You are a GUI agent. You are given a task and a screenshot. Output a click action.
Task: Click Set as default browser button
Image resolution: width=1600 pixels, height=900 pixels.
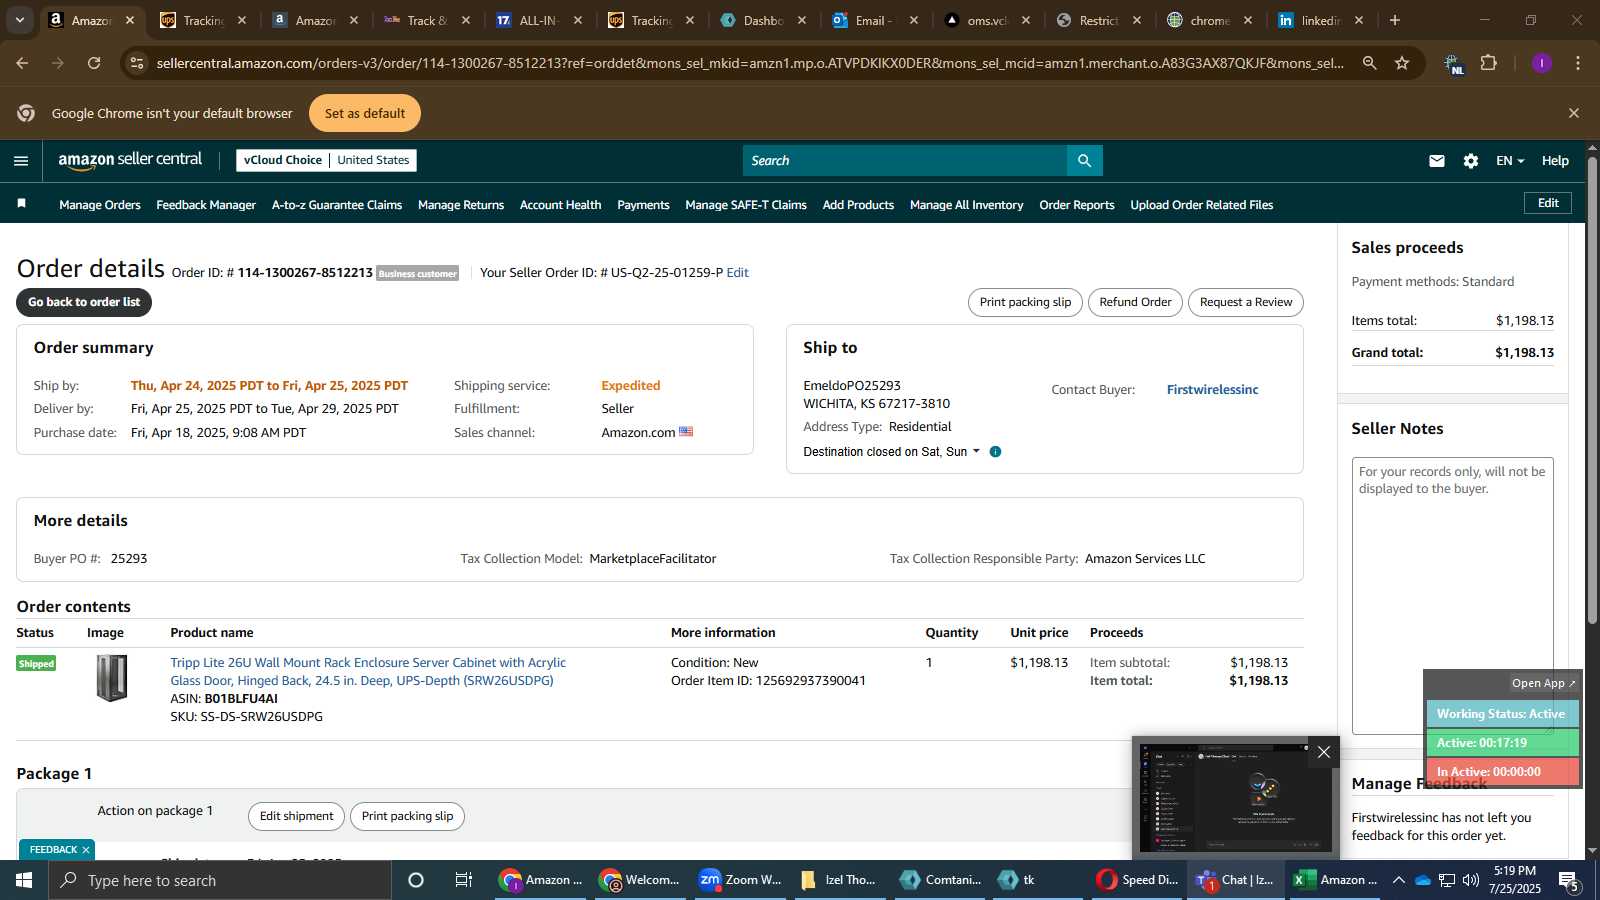click(x=365, y=113)
